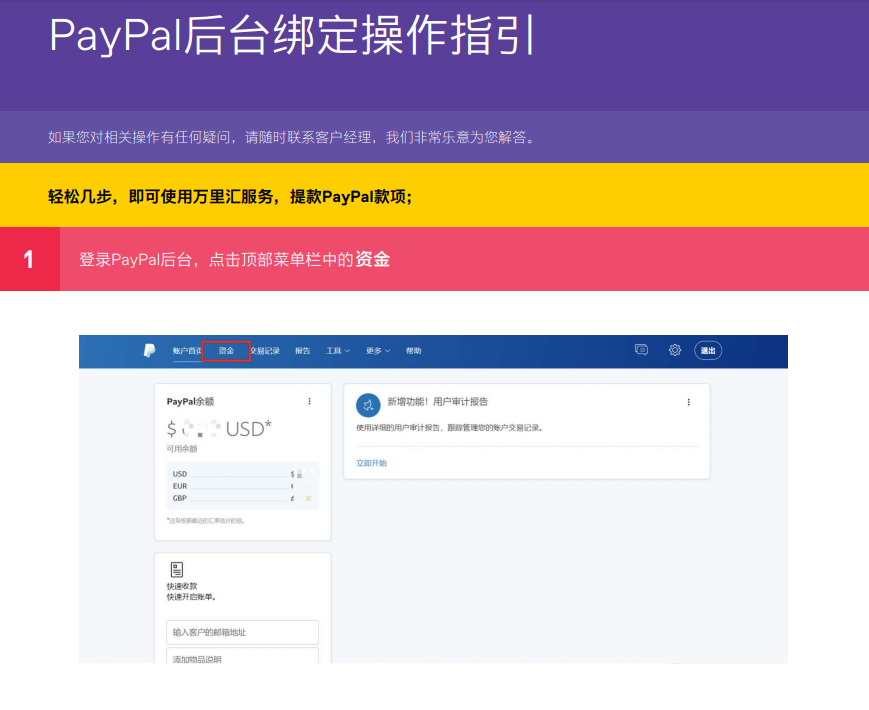The height and width of the screenshot is (710, 869).
Task: Click the rocket icon beside 新增功能
Action: click(368, 404)
